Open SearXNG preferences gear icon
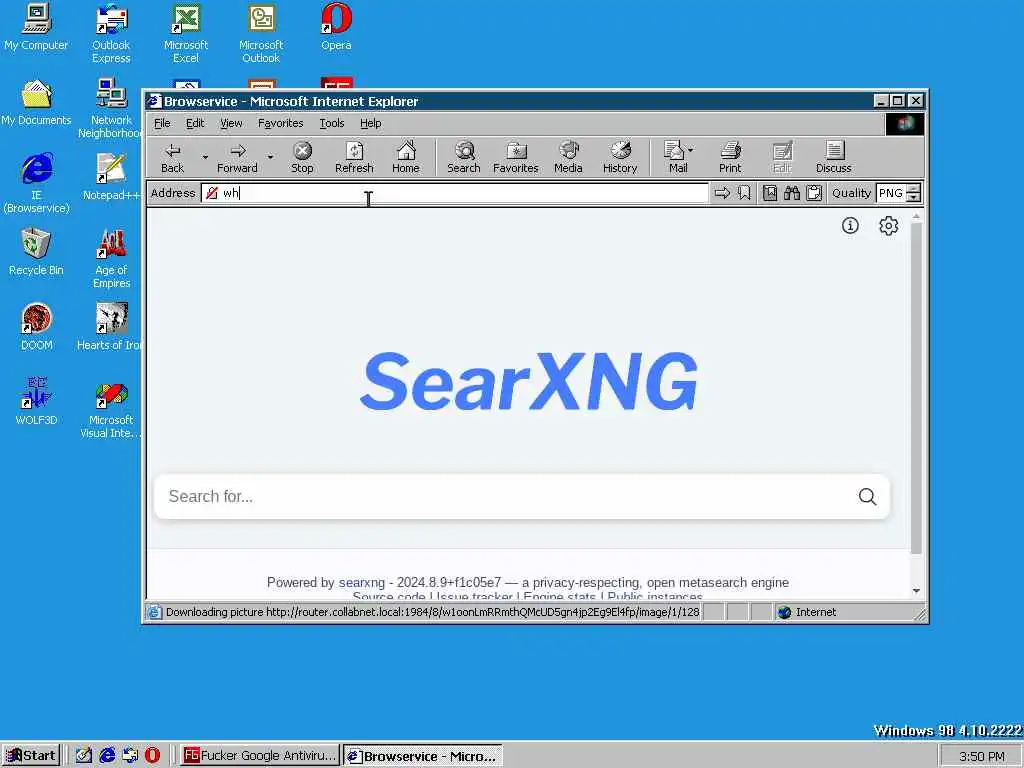The width and height of the screenshot is (1024, 768). point(888,226)
